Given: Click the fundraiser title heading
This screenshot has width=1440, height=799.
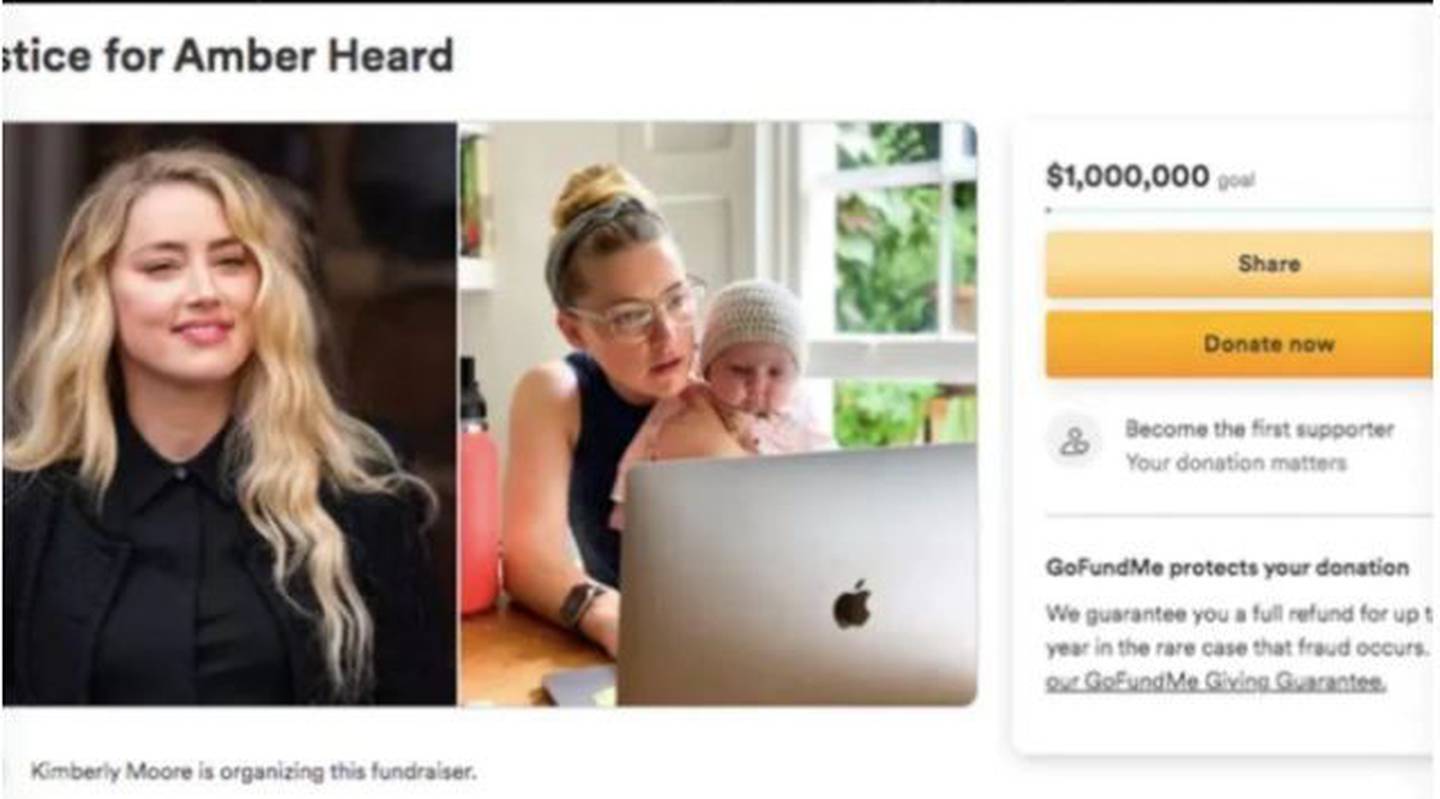Looking at the screenshot, I should (228, 56).
